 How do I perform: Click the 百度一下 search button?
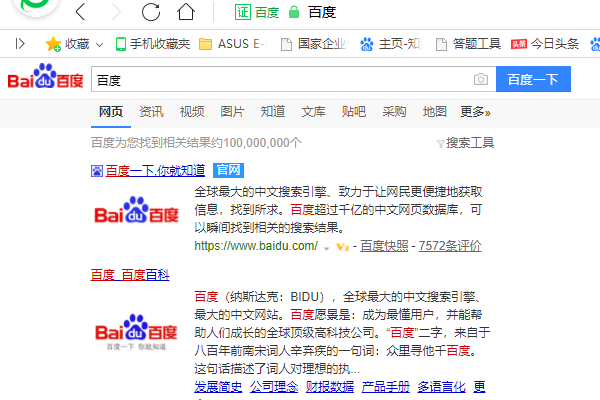pyautogui.click(x=533, y=79)
